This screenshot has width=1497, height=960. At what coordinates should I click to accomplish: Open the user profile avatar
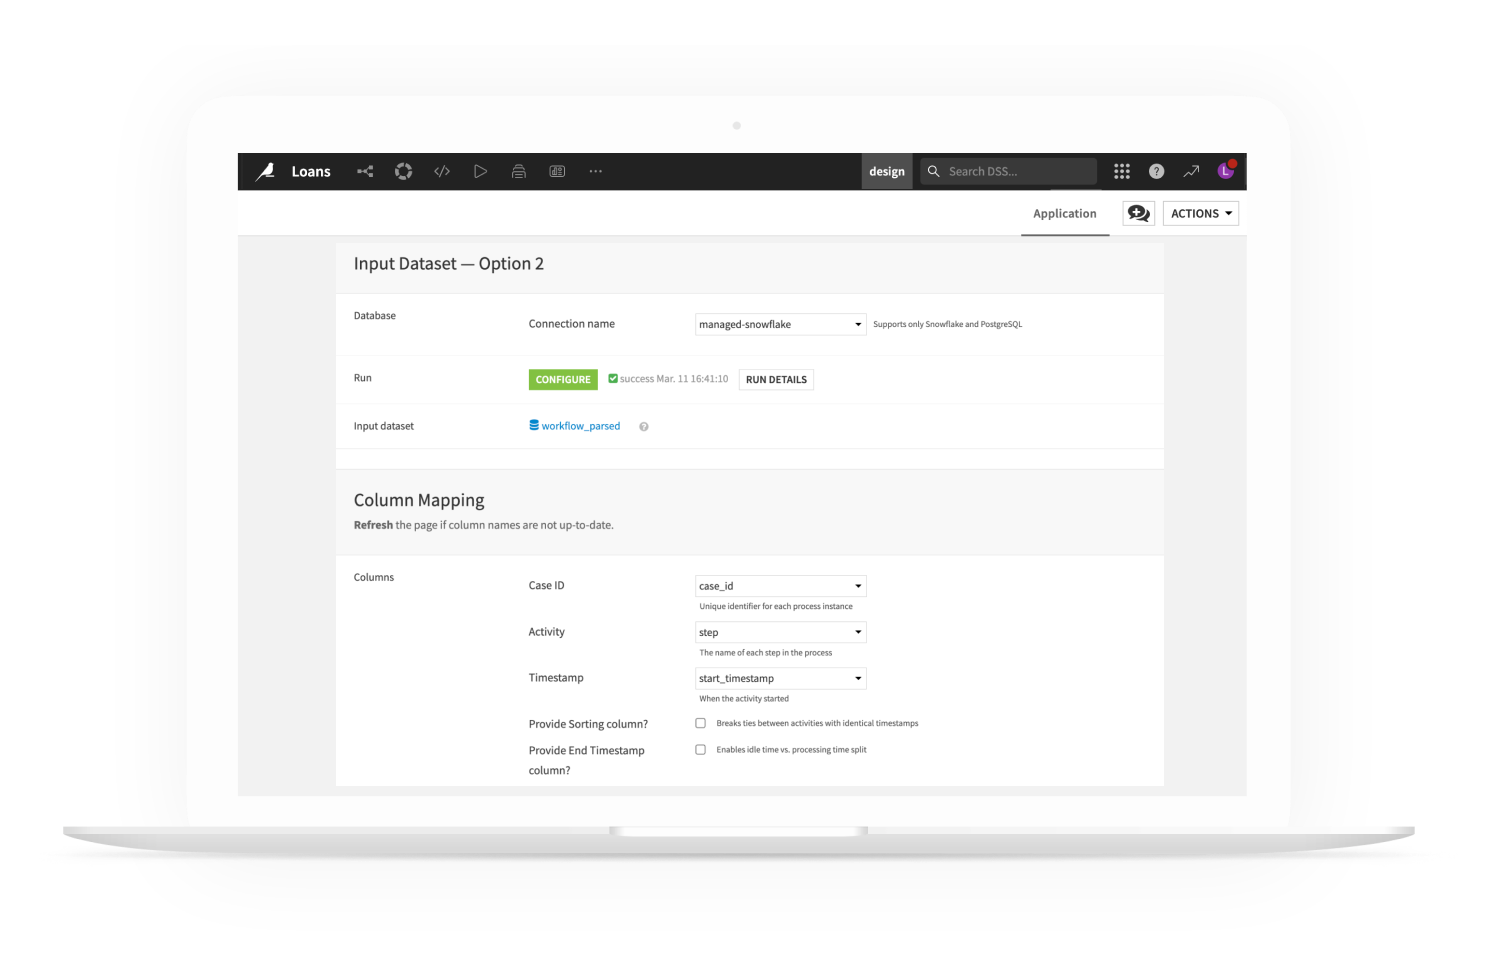click(x=1226, y=171)
